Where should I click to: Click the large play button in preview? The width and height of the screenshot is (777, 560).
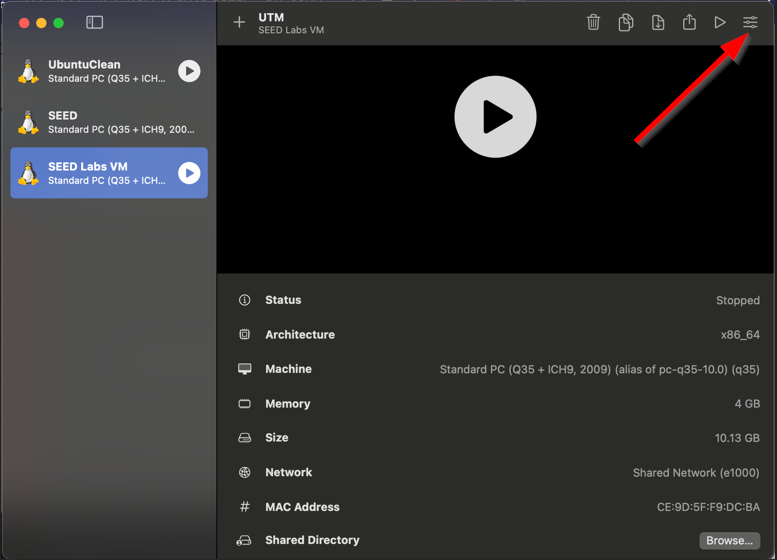[x=495, y=117]
